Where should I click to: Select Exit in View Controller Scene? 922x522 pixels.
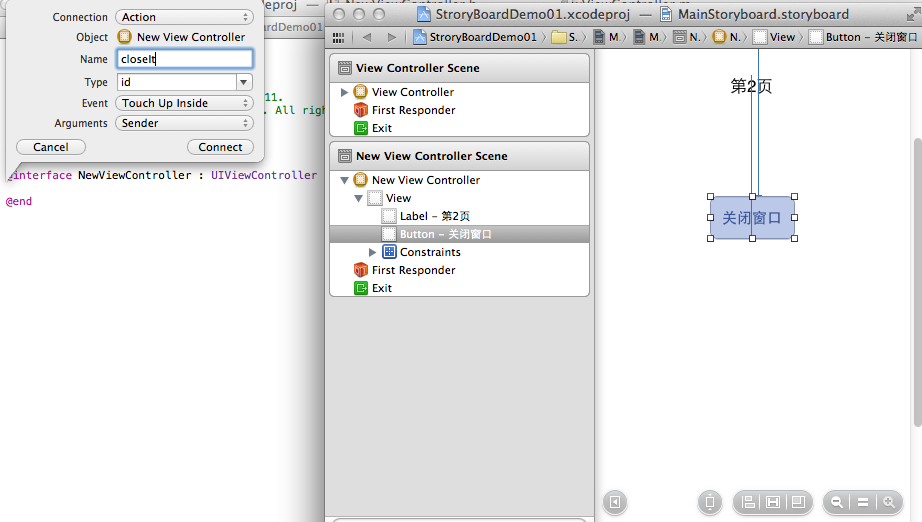click(382, 128)
